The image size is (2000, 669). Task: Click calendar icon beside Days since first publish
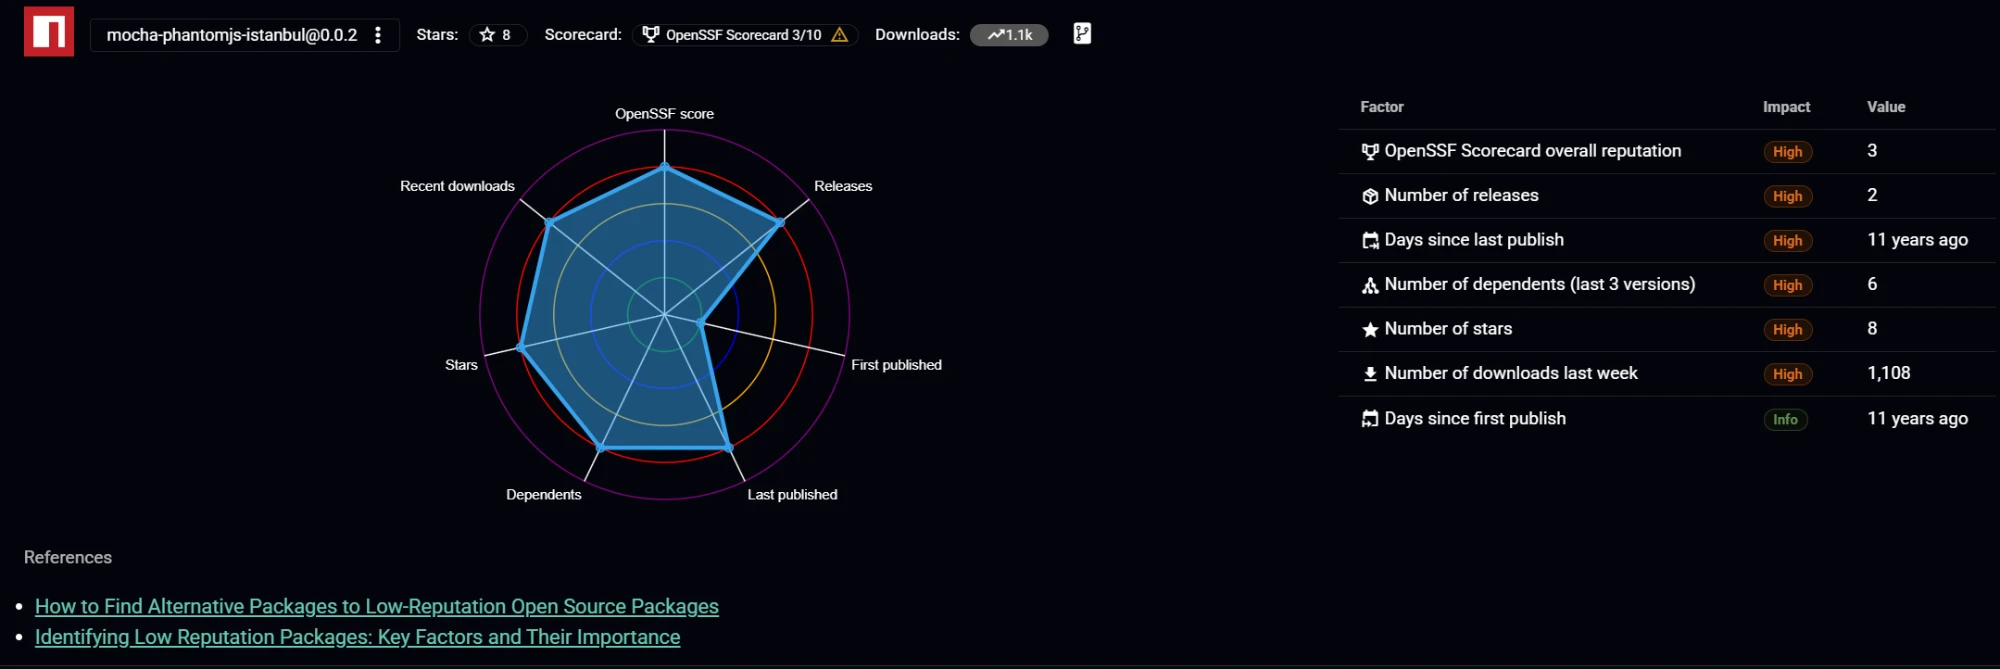(x=1370, y=419)
